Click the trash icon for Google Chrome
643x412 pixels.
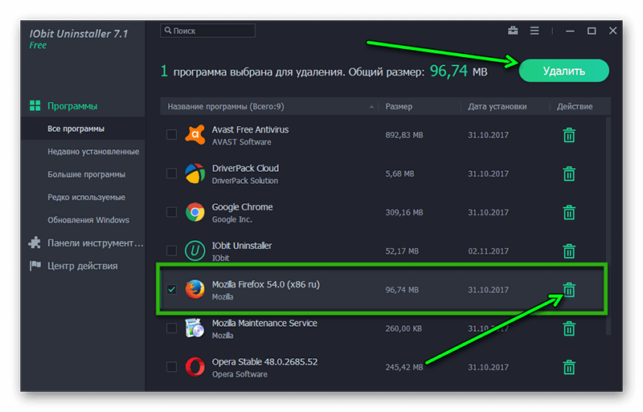(569, 212)
